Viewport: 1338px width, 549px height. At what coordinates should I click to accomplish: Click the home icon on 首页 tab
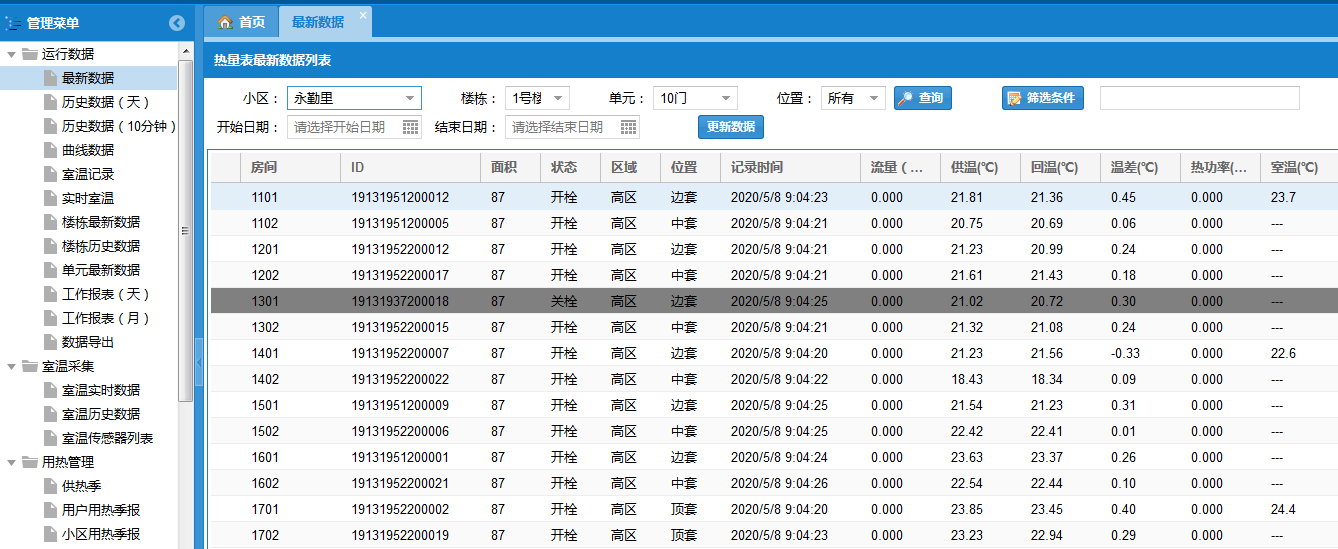[x=225, y=22]
